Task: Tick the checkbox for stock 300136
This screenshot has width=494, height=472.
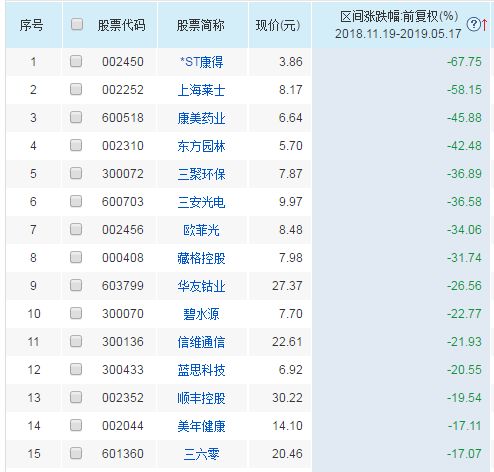Action: (x=76, y=341)
